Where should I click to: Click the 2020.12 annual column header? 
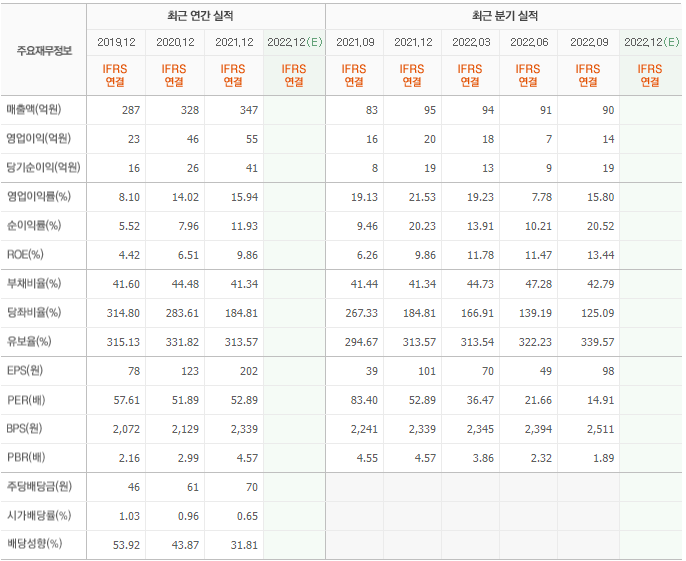click(175, 42)
